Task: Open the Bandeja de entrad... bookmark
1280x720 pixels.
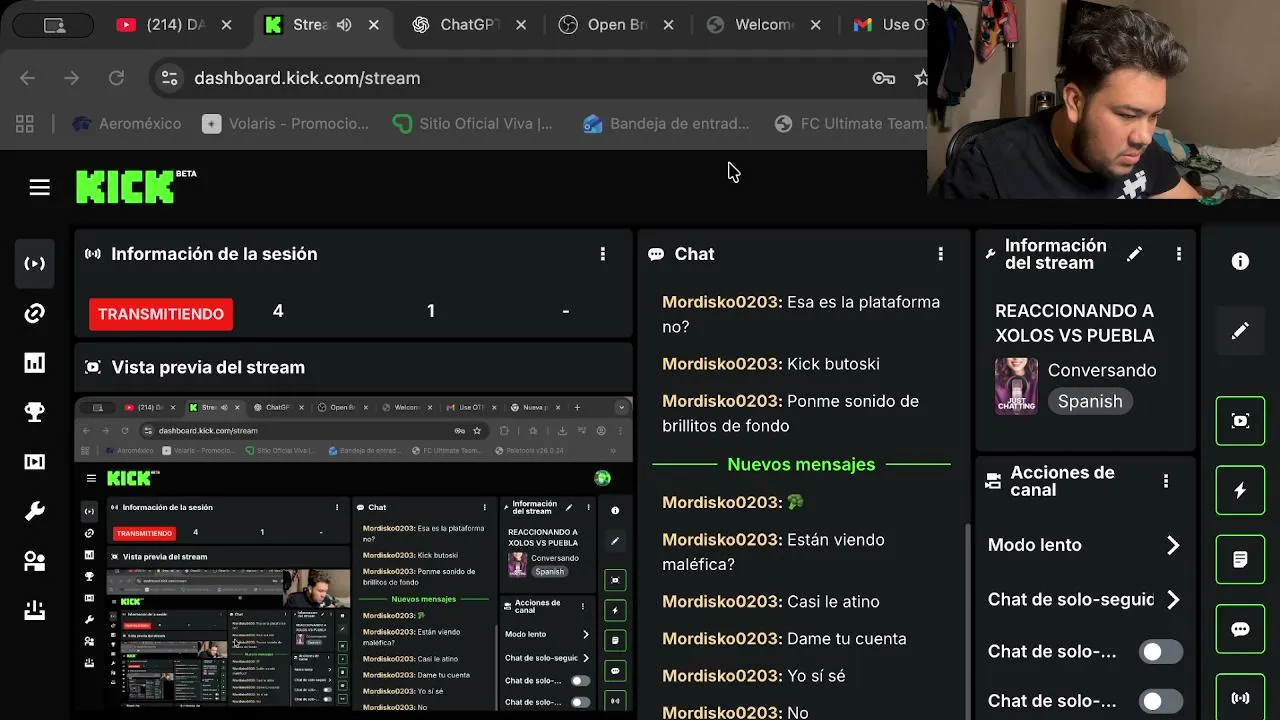Action: (x=666, y=124)
